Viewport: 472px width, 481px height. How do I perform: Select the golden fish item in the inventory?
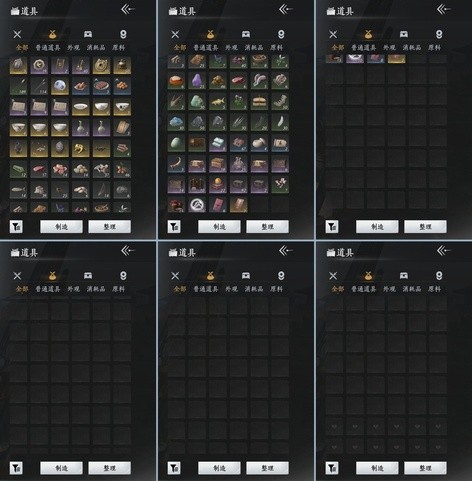pos(218,102)
